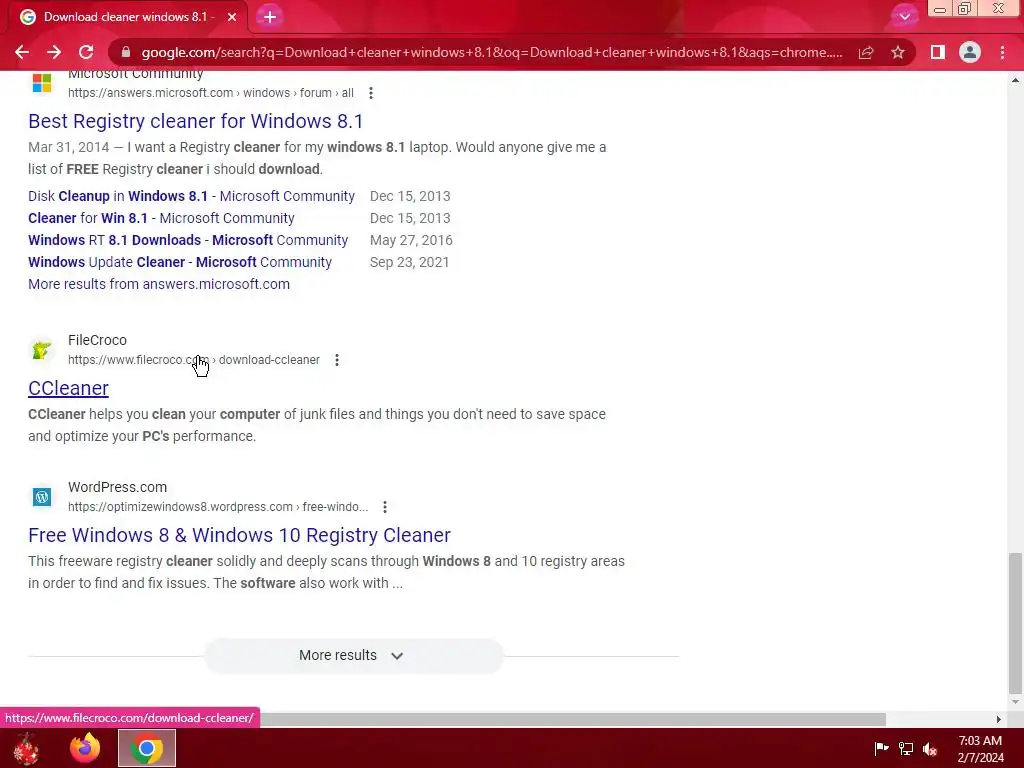This screenshot has height=768, width=1024.
Task: Open the CCleaner result link
Action: click(69, 388)
